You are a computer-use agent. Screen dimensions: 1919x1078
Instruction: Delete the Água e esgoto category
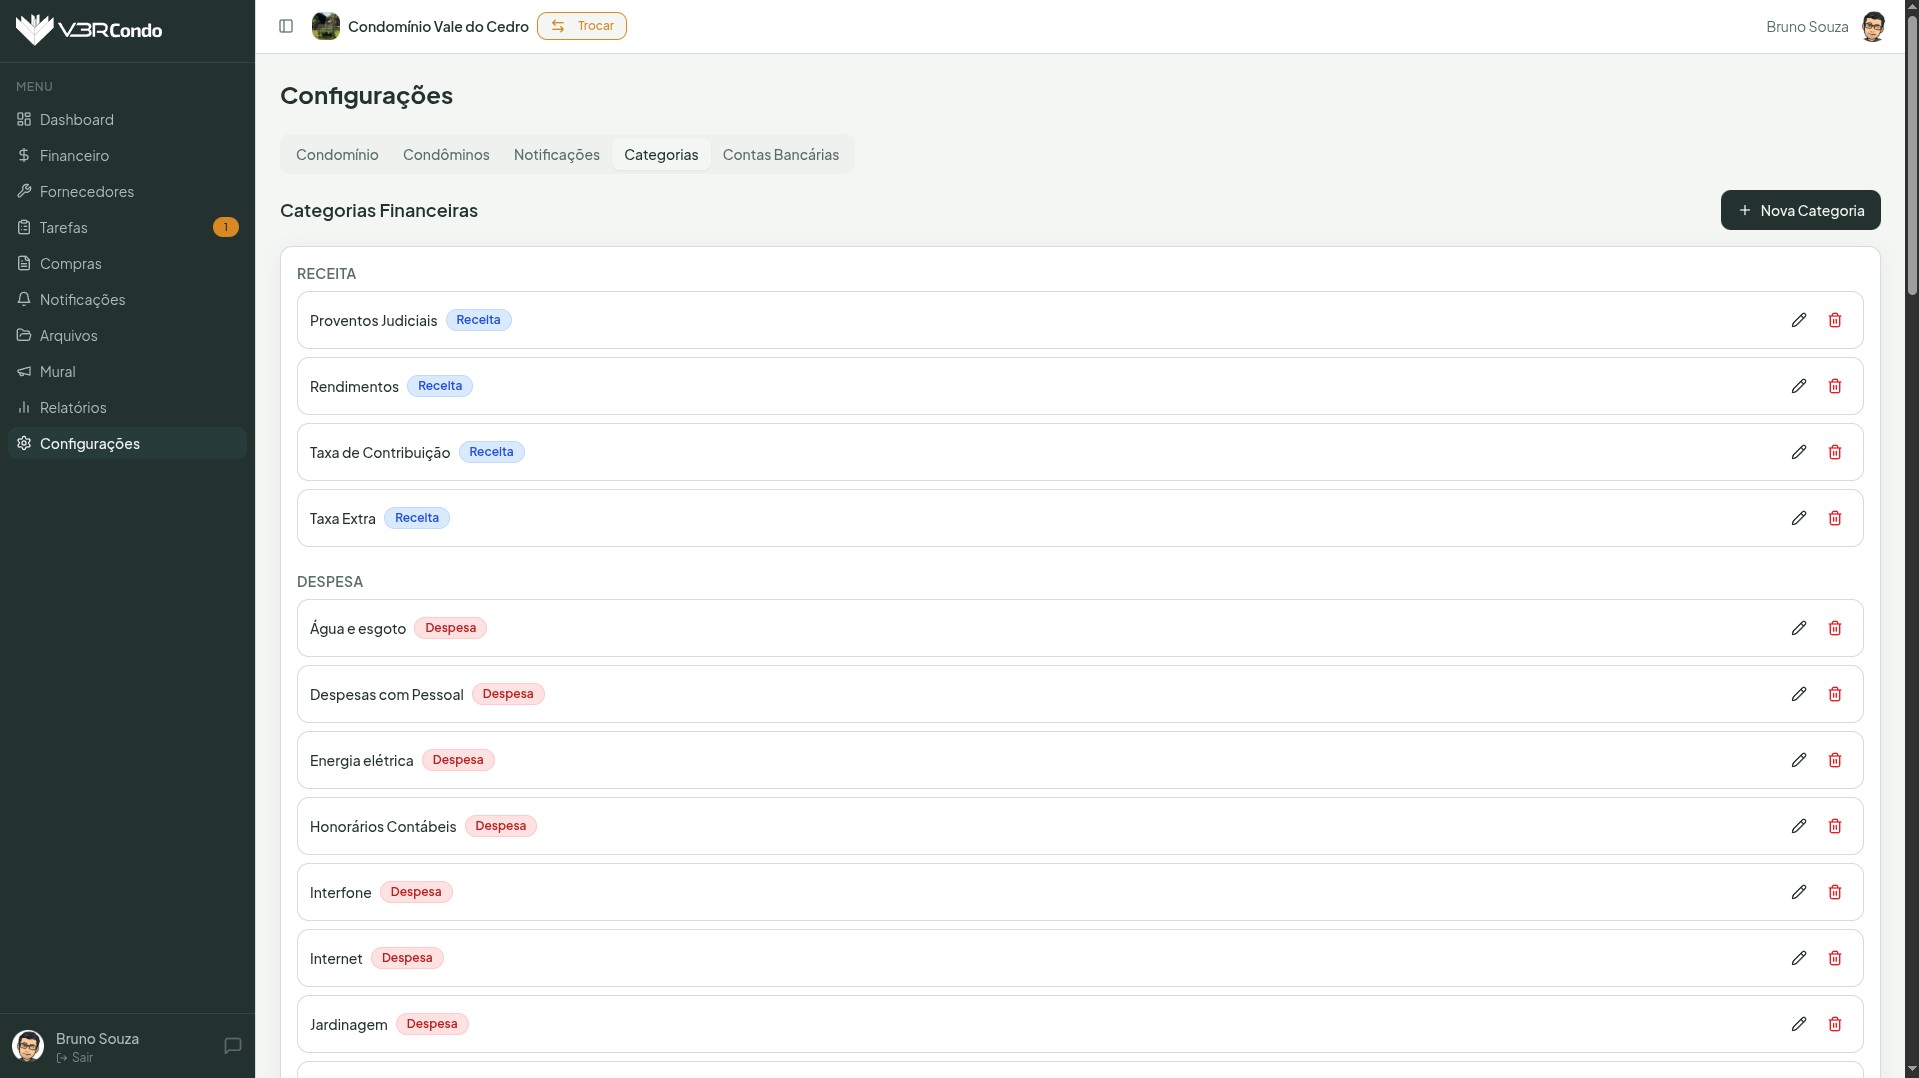pos(1834,628)
